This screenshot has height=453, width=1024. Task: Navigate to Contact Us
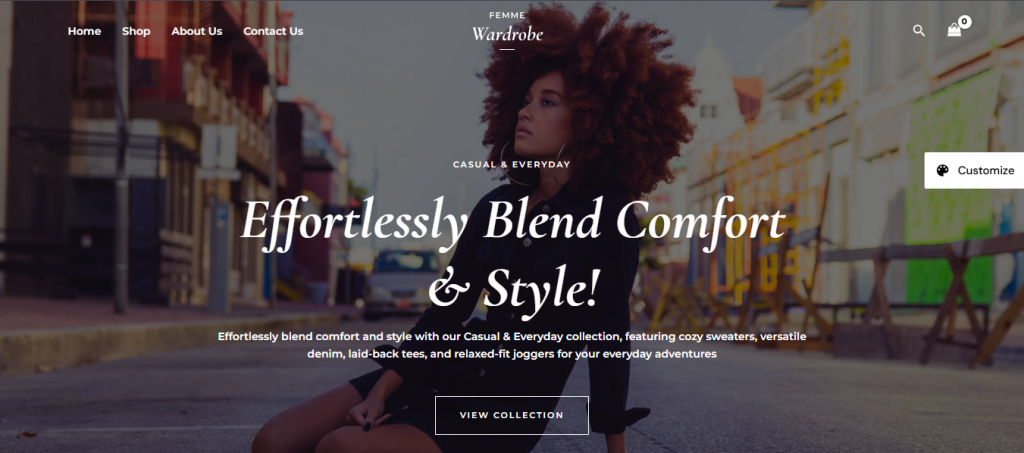coord(273,31)
